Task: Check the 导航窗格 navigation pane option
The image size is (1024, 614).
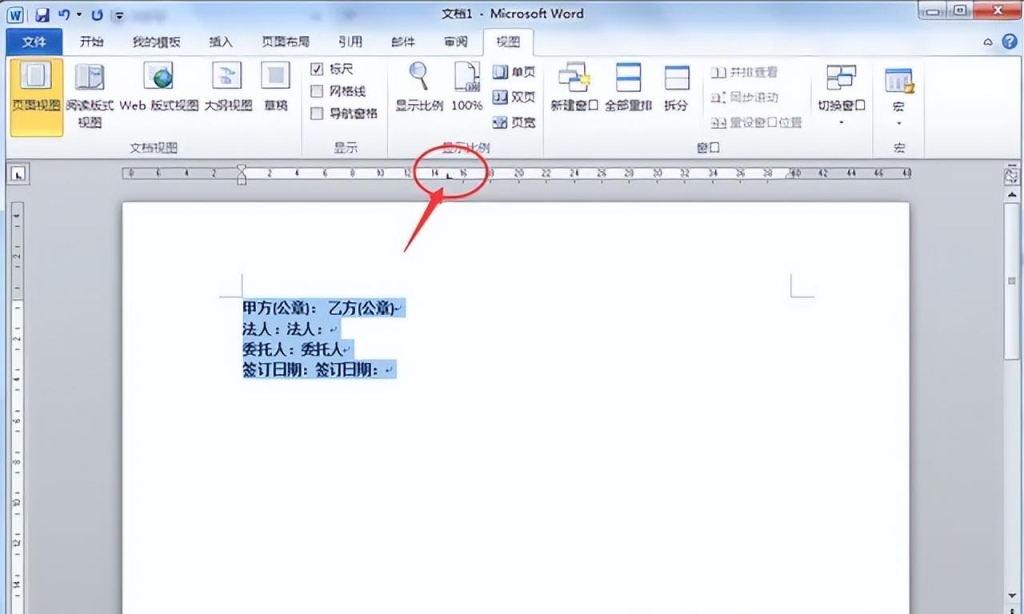Action: pos(318,111)
